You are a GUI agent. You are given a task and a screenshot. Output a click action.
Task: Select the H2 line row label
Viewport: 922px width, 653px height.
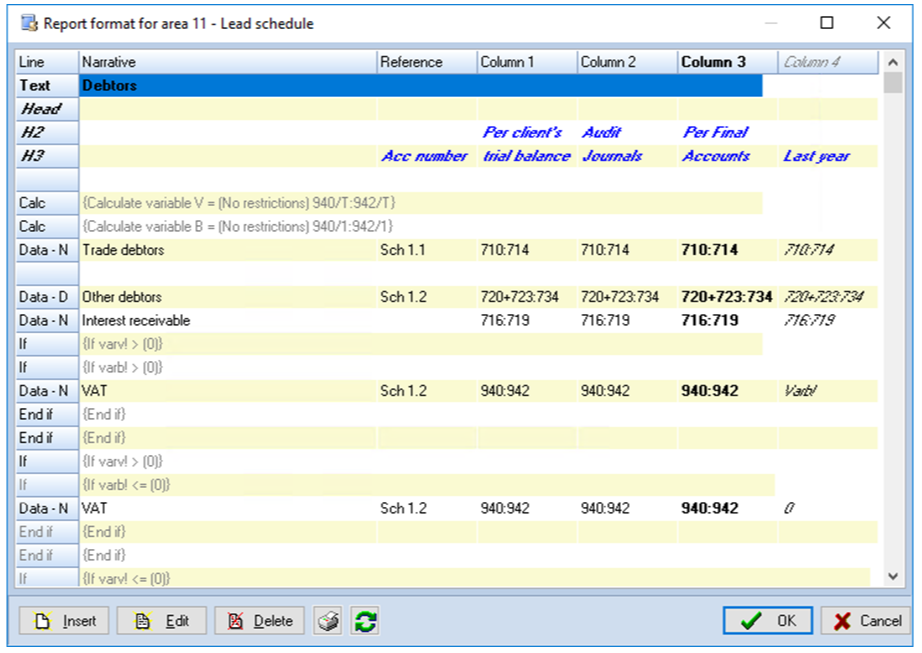pyautogui.click(x=47, y=132)
